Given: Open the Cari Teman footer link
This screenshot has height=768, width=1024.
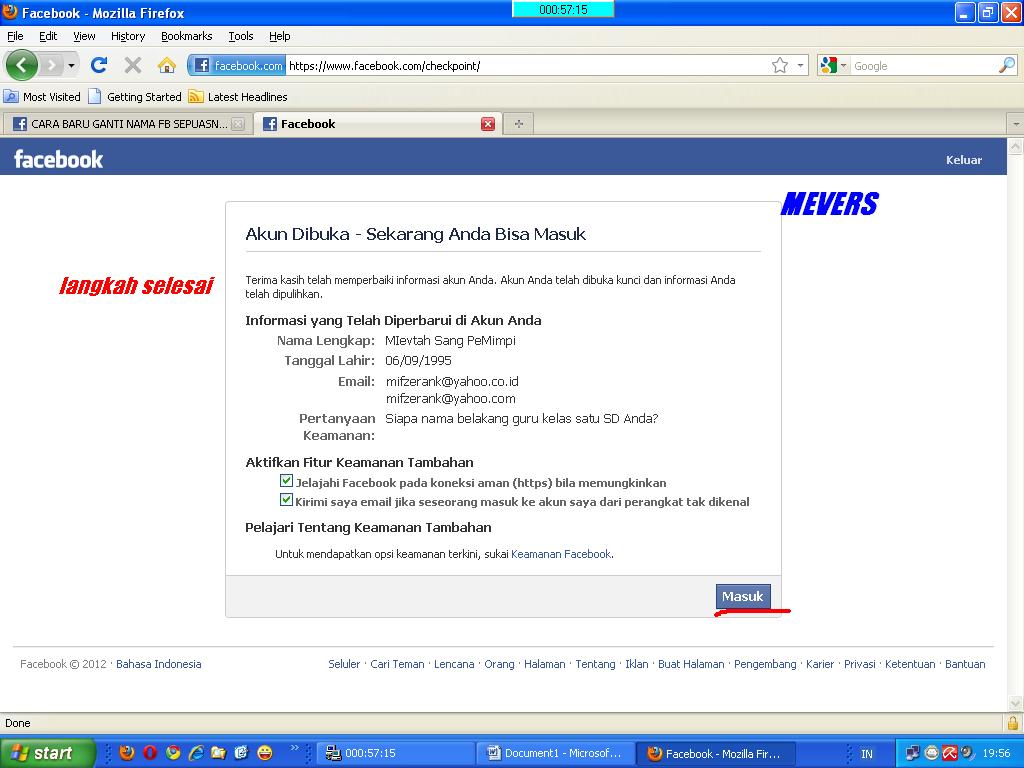Looking at the screenshot, I should click(x=397, y=664).
